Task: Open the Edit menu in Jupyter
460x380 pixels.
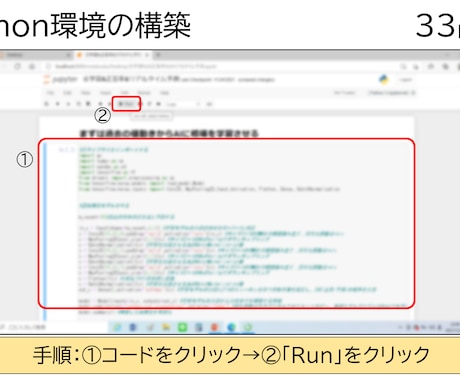Action: click(67, 93)
